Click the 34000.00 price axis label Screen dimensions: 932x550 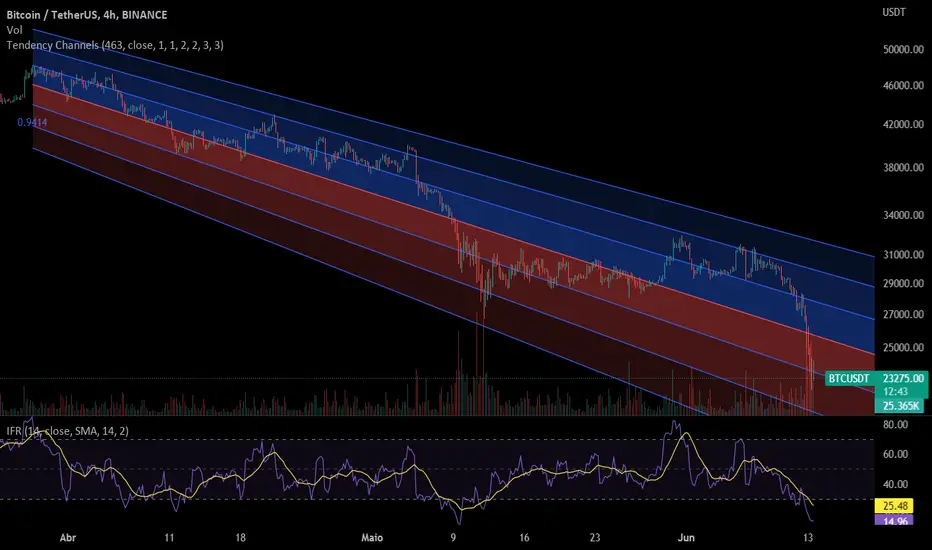coord(903,215)
